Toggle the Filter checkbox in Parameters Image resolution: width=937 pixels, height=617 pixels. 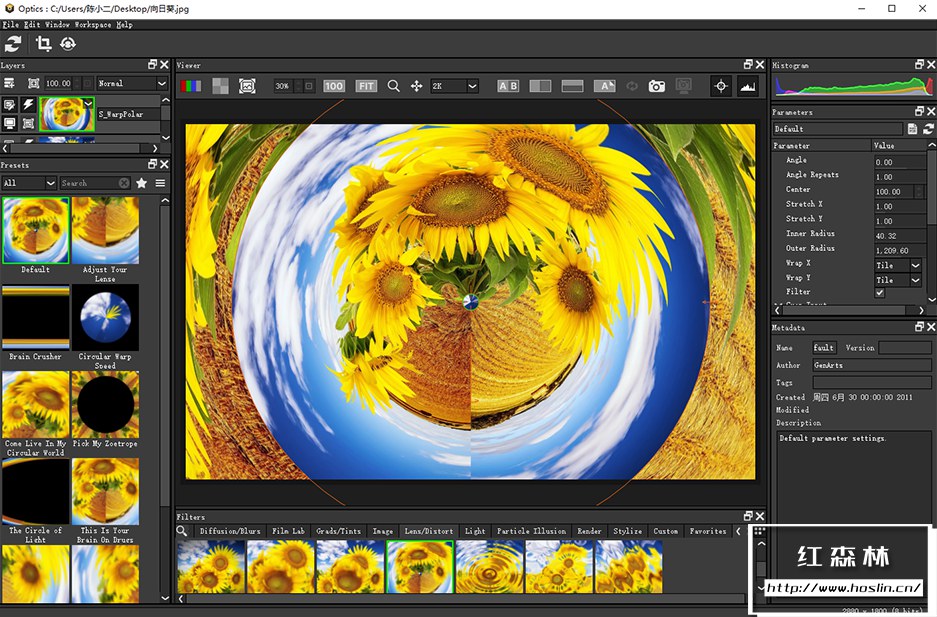pos(880,293)
